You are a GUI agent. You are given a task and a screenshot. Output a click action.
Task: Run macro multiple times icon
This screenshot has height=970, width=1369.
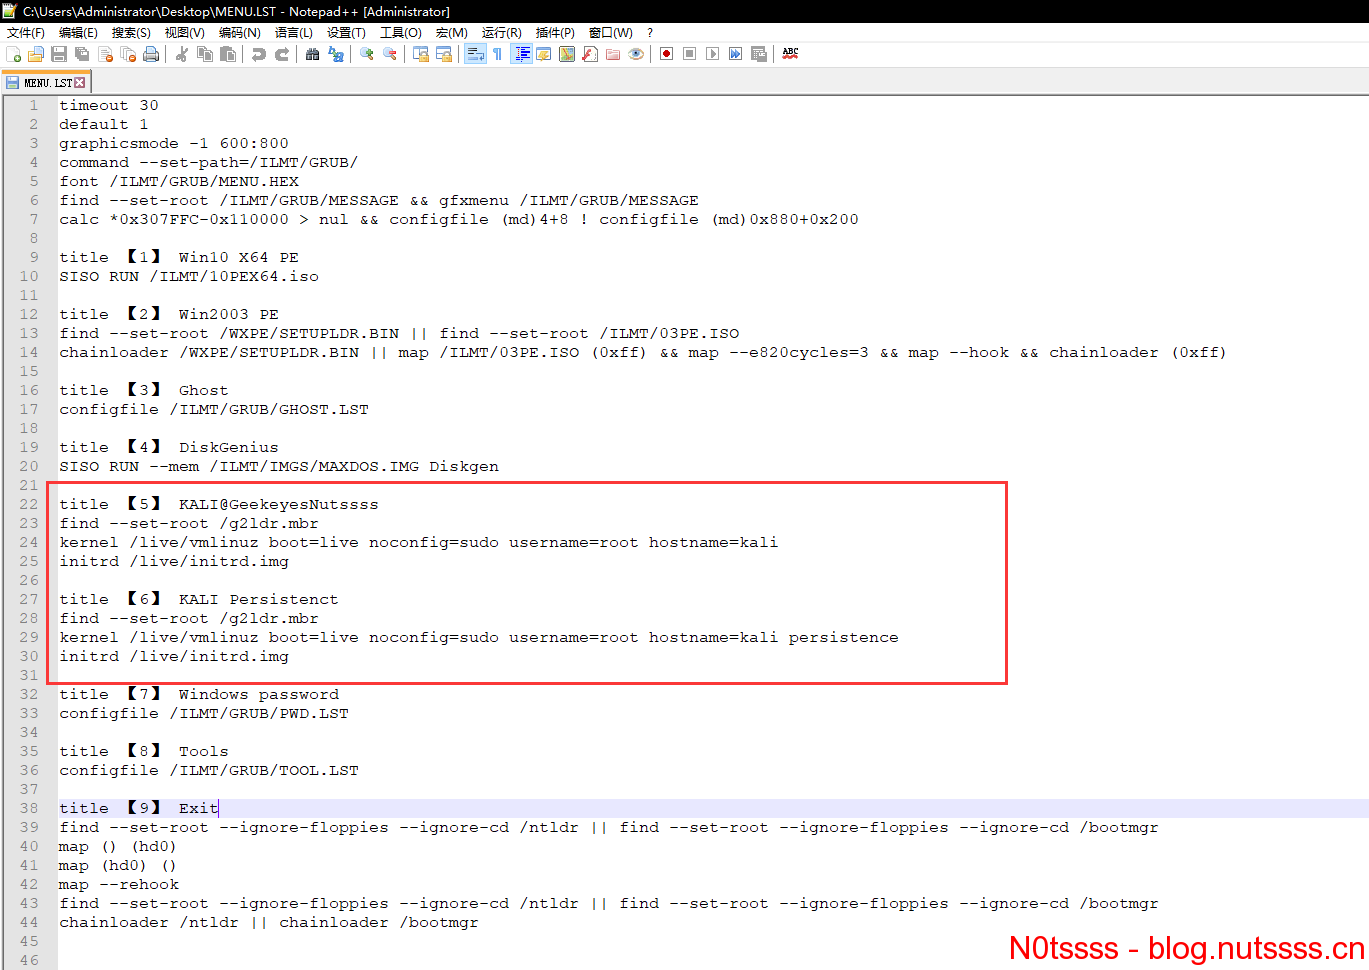(736, 54)
